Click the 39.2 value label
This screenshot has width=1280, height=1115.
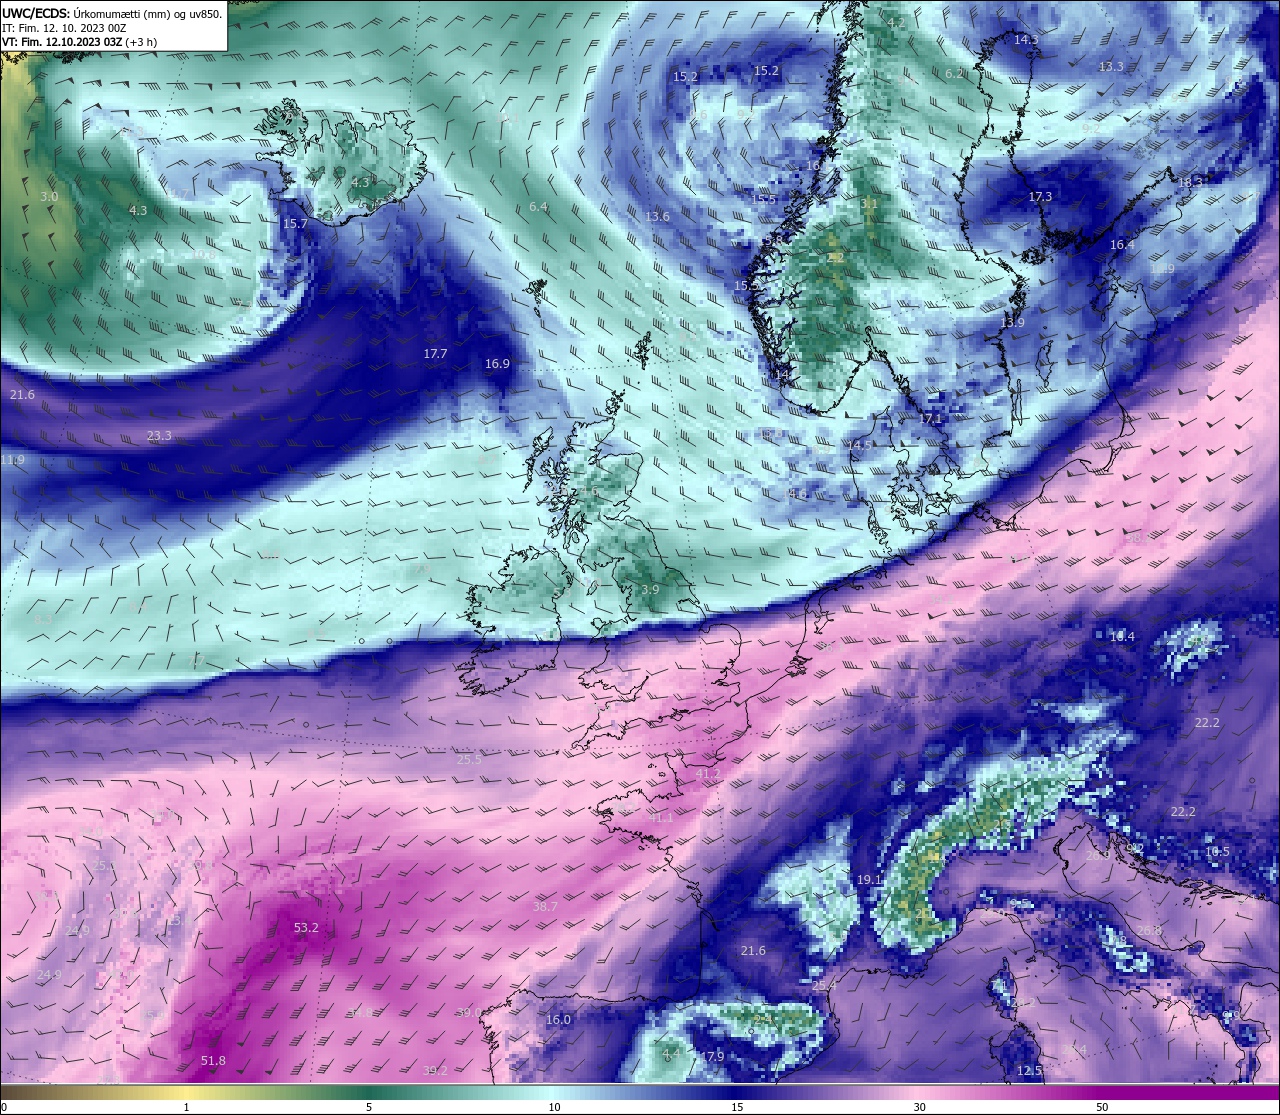(435, 1071)
